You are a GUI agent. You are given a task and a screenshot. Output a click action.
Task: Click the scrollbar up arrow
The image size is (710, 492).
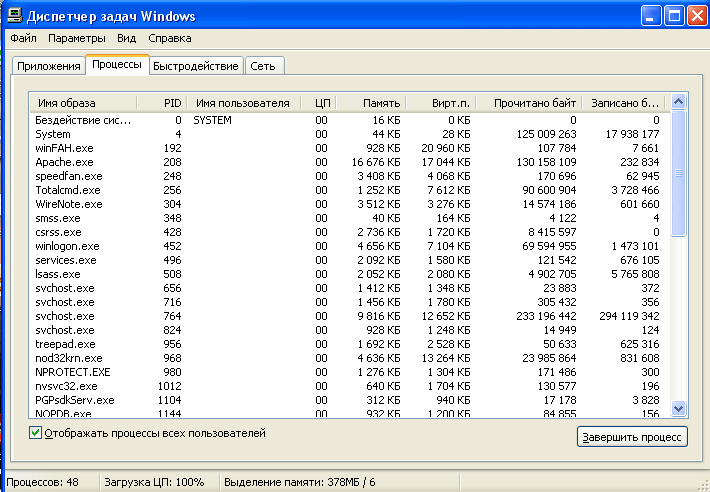[x=678, y=102]
